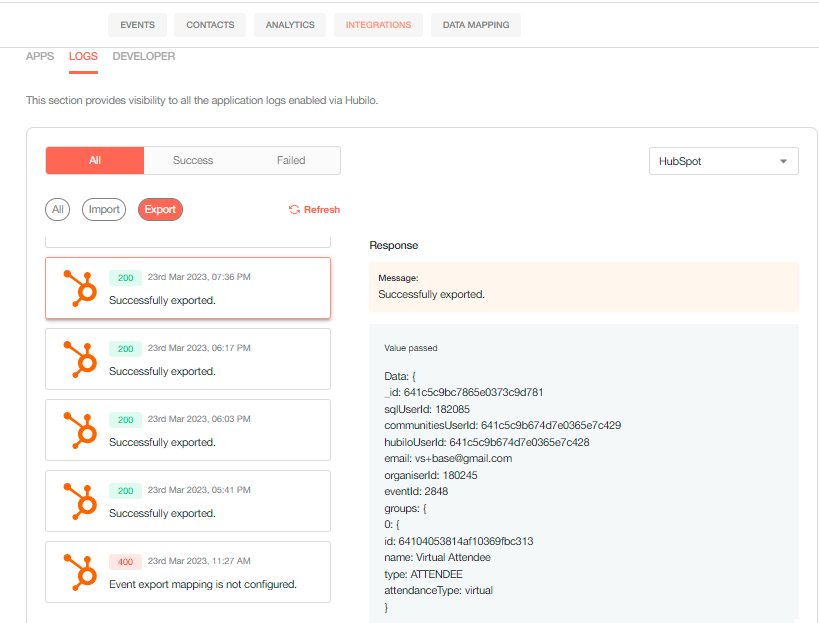Select the LOGS sub-tab
The image size is (819, 623).
83,56
